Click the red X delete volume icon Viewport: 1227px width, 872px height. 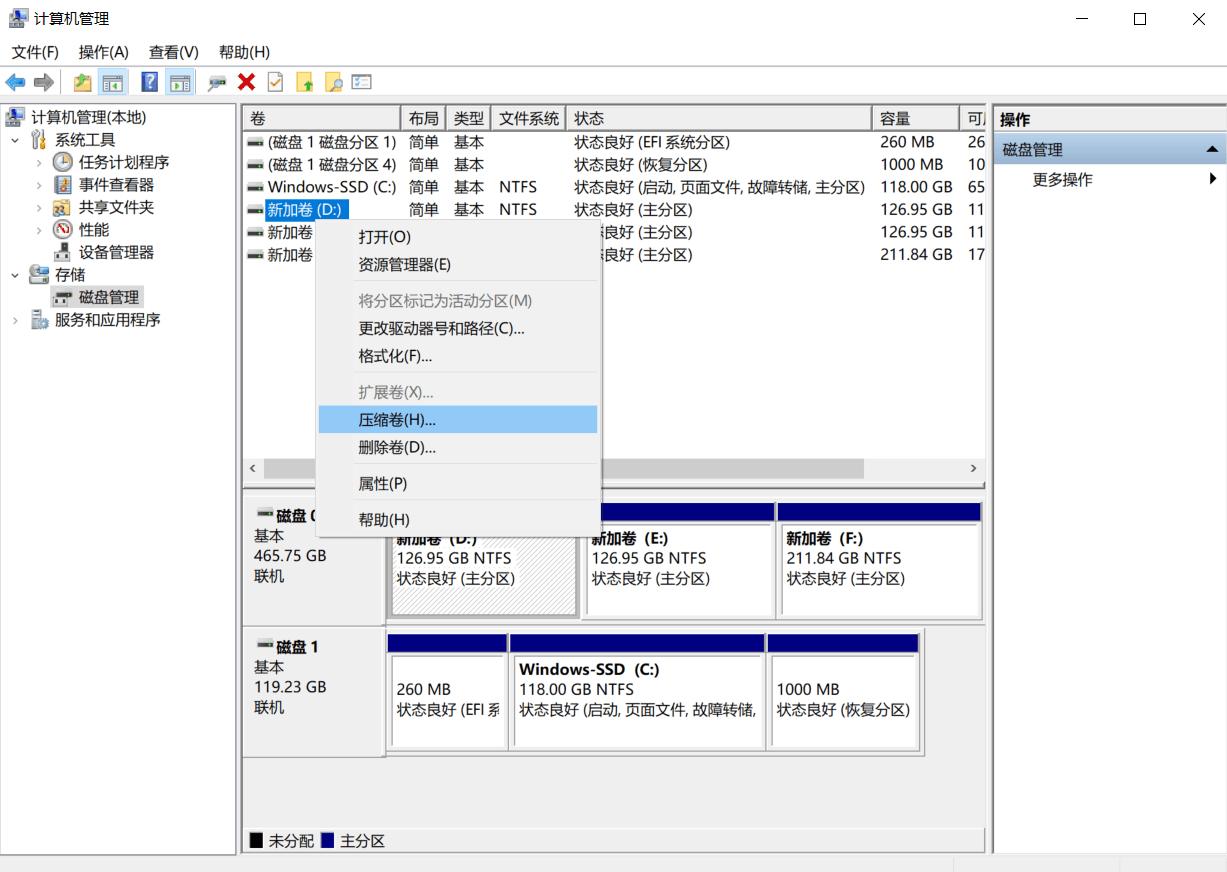click(x=246, y=82)
